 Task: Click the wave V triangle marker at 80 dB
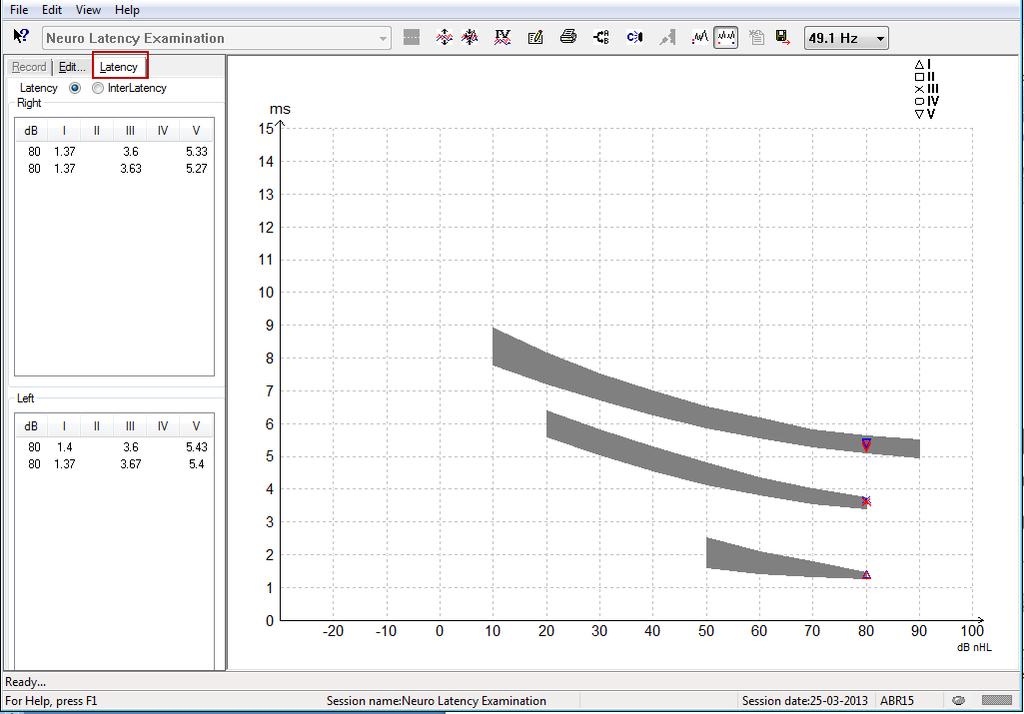[866, 444]
